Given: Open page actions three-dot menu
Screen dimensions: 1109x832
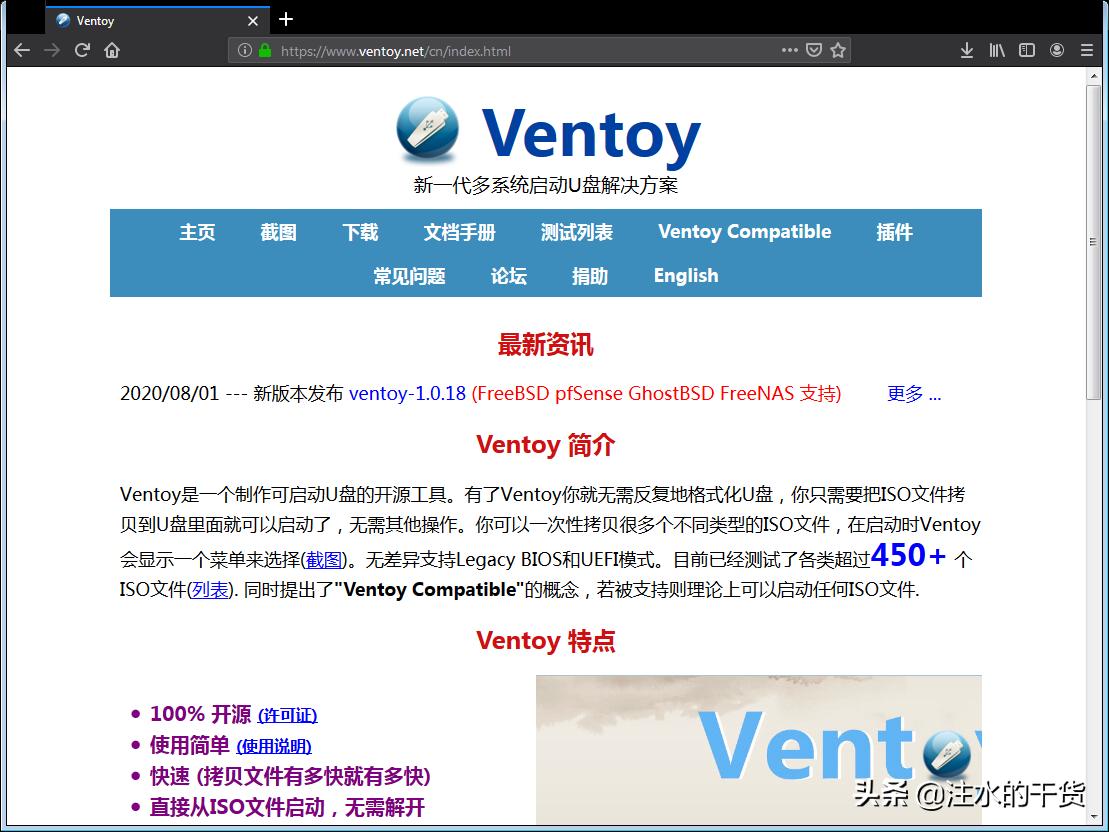Looking at the screenshot, I should (x=789, y=50).
